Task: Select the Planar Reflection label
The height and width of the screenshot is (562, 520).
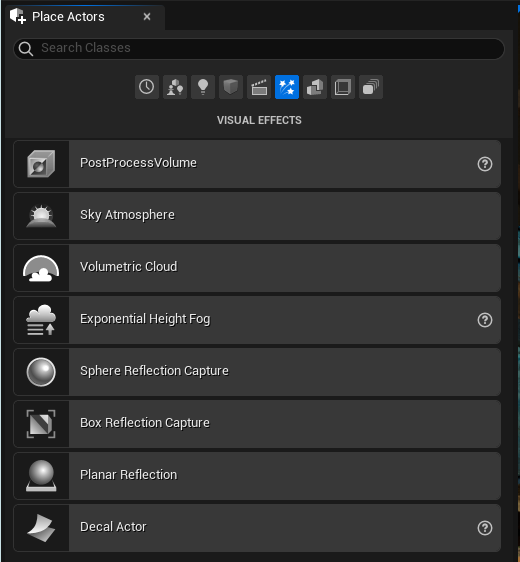Action: tap(128, 475)
